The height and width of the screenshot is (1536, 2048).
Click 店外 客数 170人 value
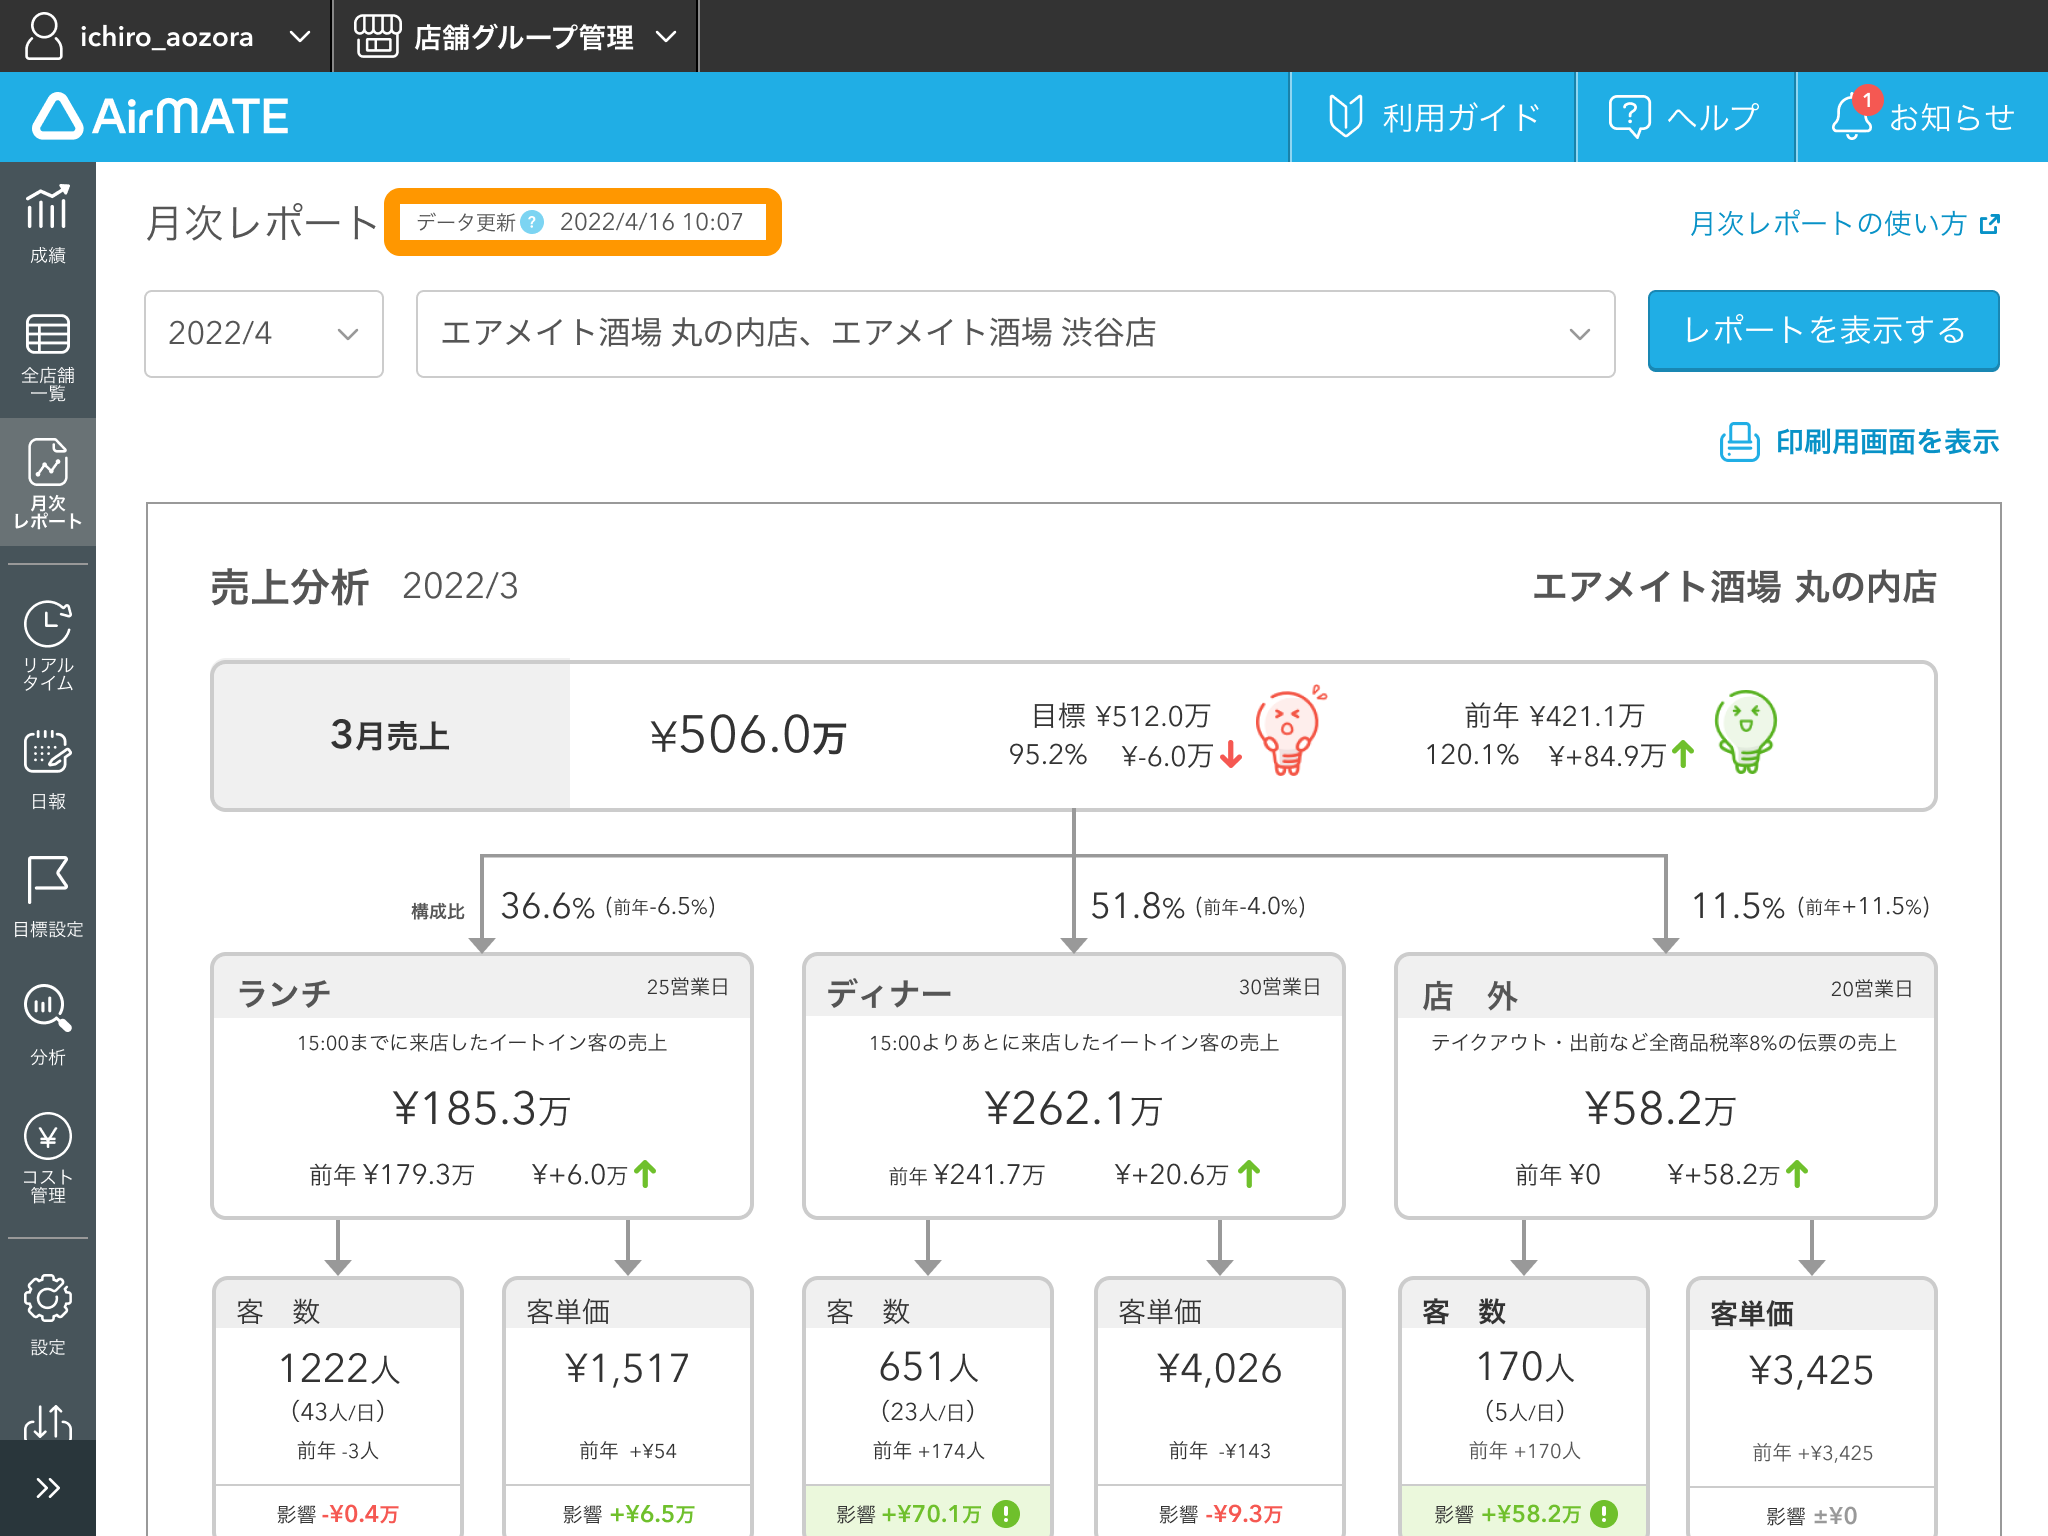1525,1366
